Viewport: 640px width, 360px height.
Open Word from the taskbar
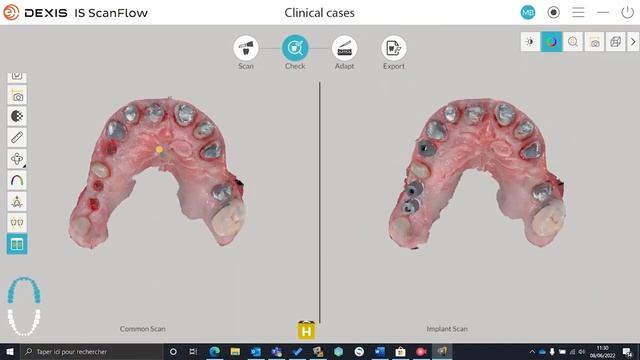pyautogui.click(x=380, y=351)
